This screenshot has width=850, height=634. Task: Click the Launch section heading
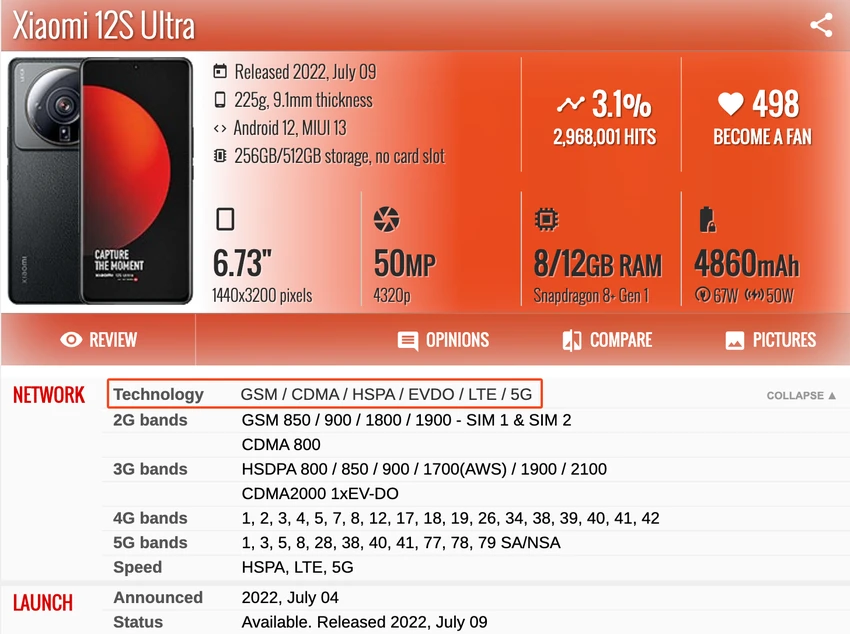[x=43, y=603]
